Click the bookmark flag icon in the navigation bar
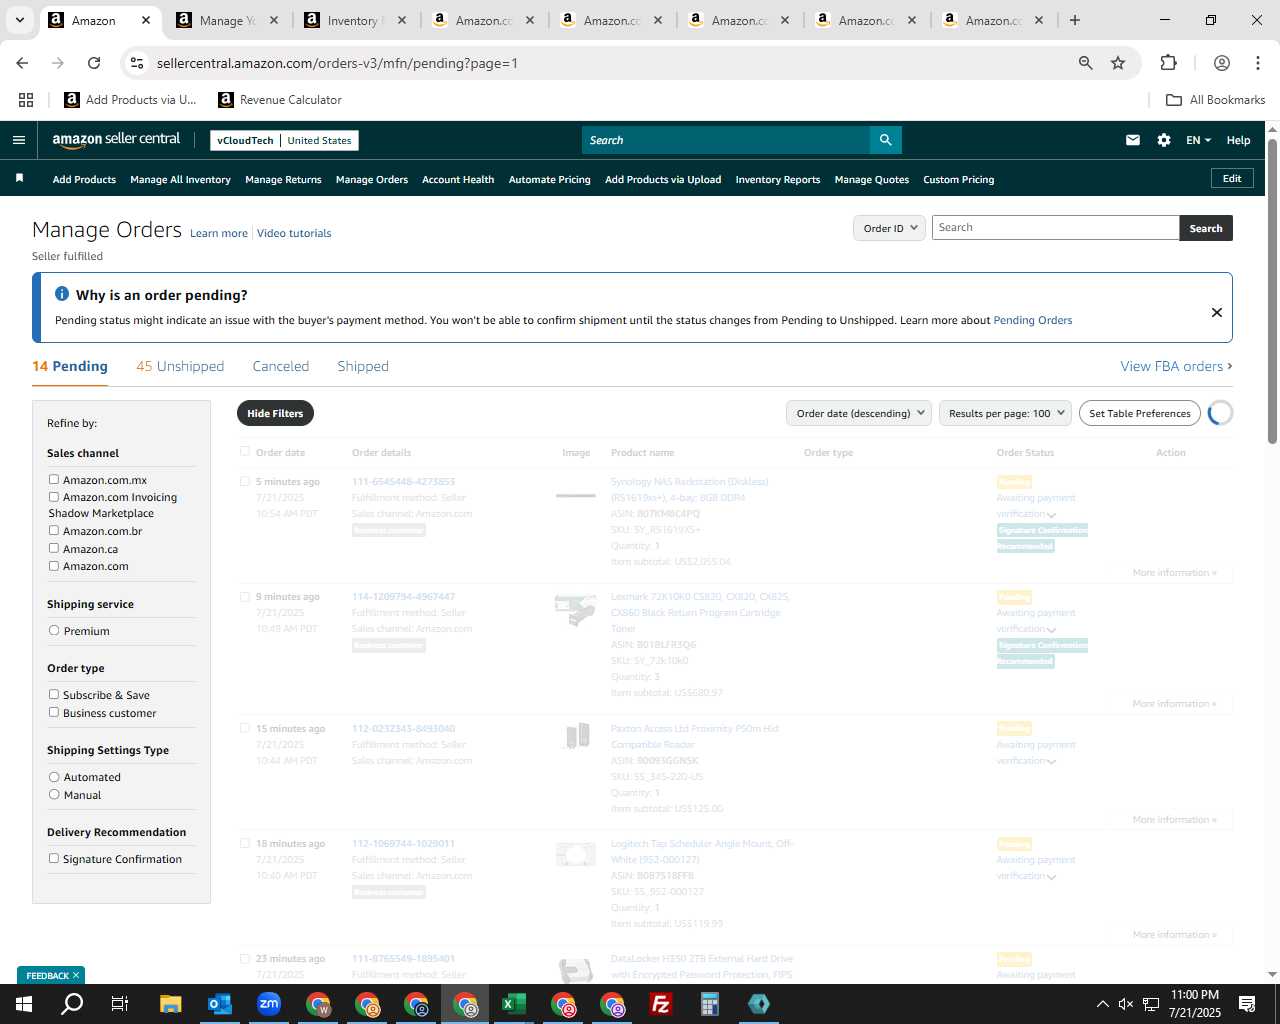 [19, 179]
